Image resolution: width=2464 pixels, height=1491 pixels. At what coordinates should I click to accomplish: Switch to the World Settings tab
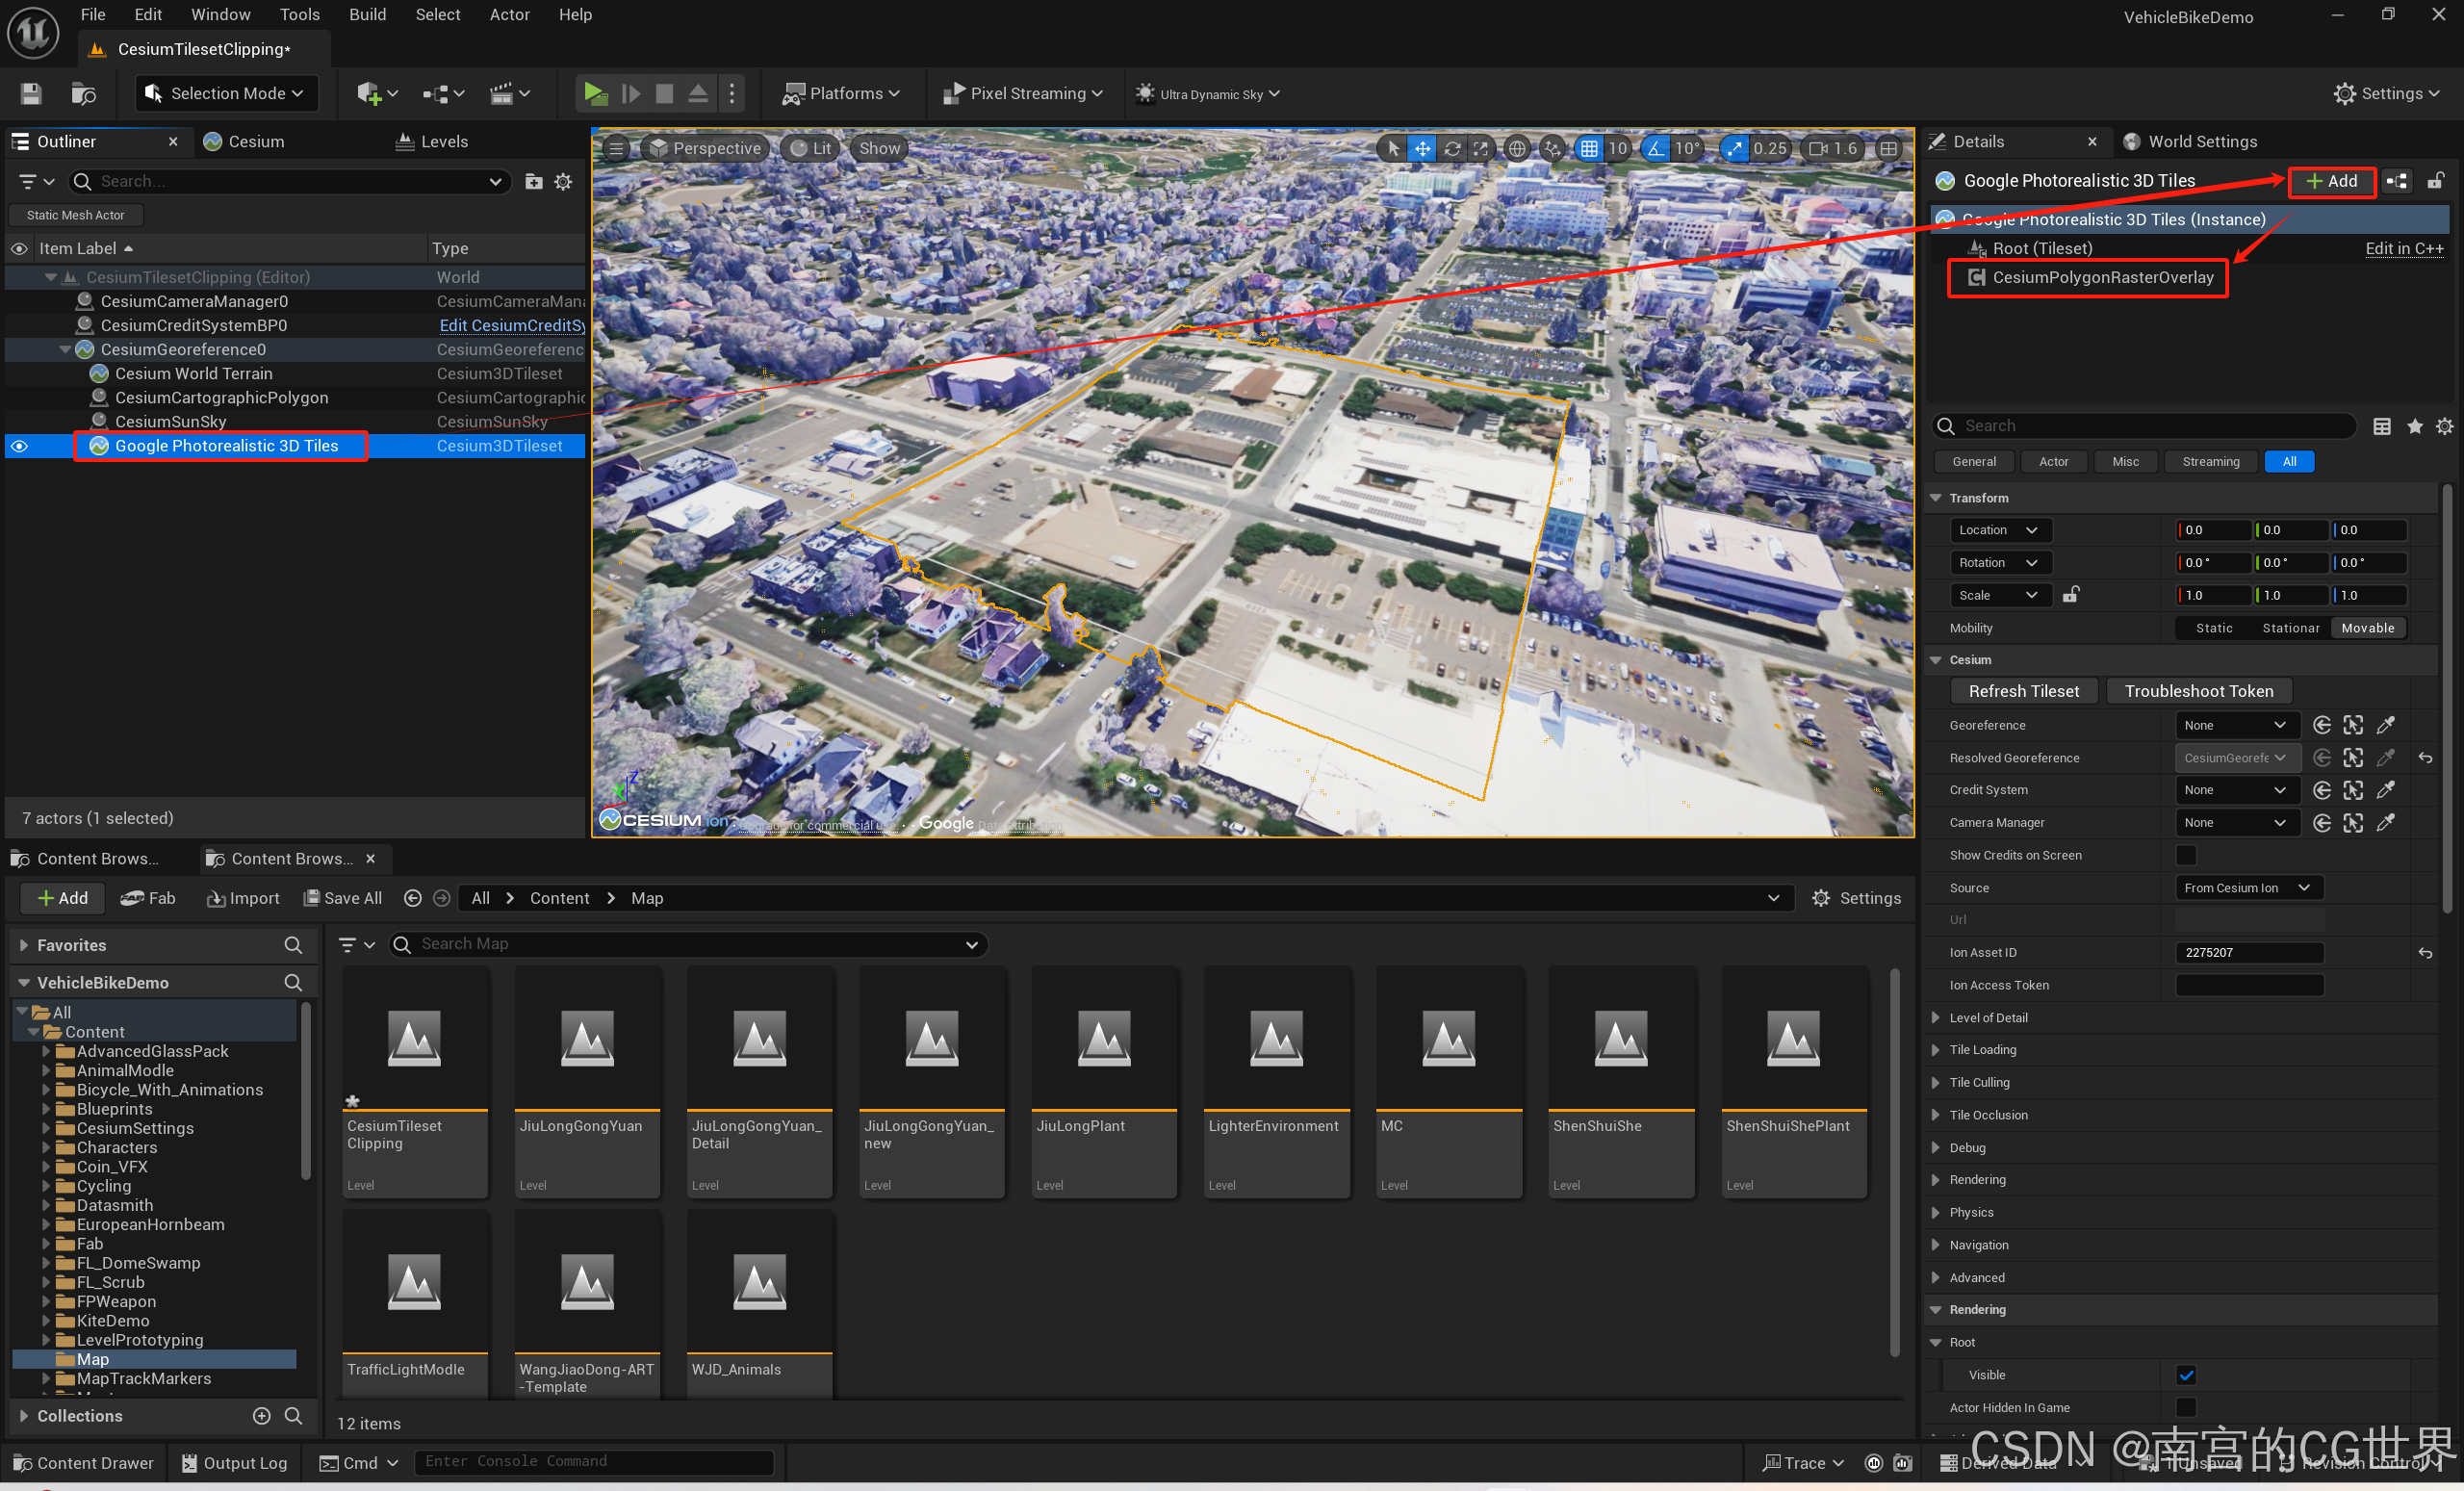2201,141
